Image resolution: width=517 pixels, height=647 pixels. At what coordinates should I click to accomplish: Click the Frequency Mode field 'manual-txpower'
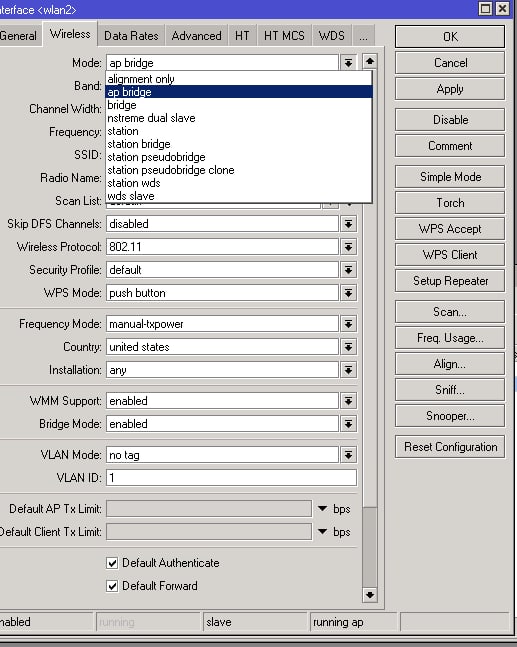pyautogui.click(x=222, y=324)
